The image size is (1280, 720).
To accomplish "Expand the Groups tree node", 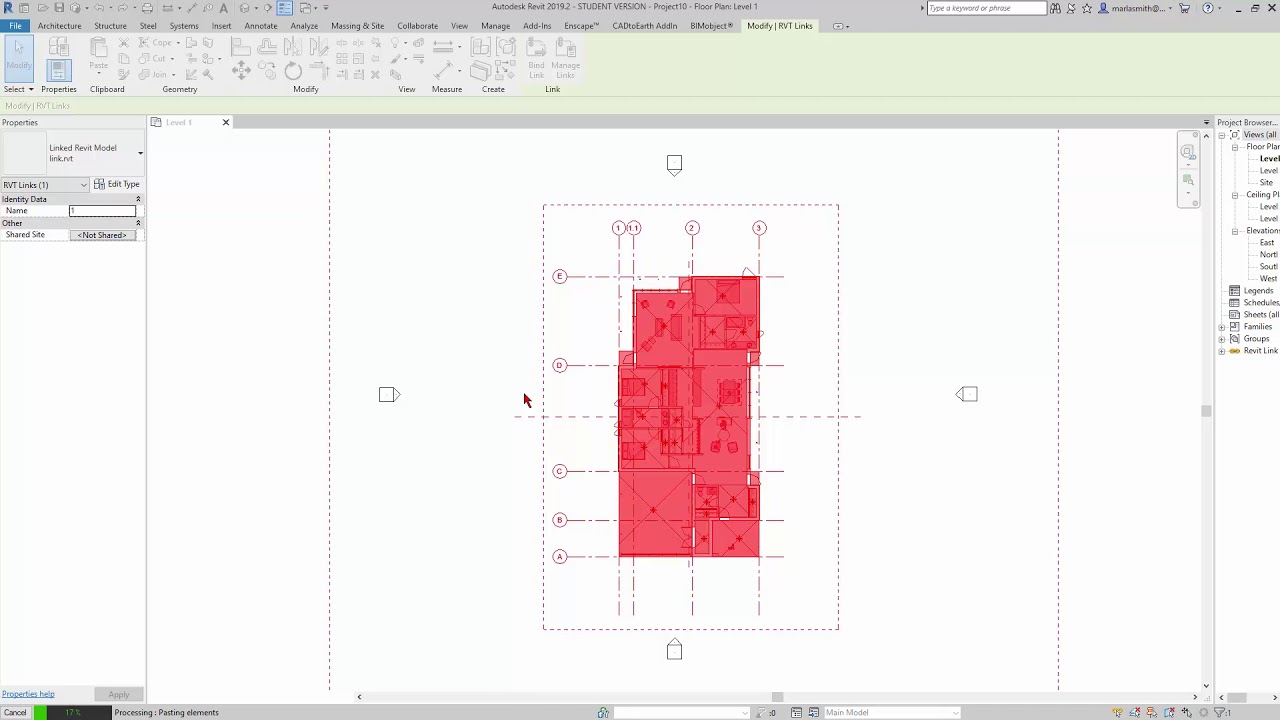I will 1222,339.
